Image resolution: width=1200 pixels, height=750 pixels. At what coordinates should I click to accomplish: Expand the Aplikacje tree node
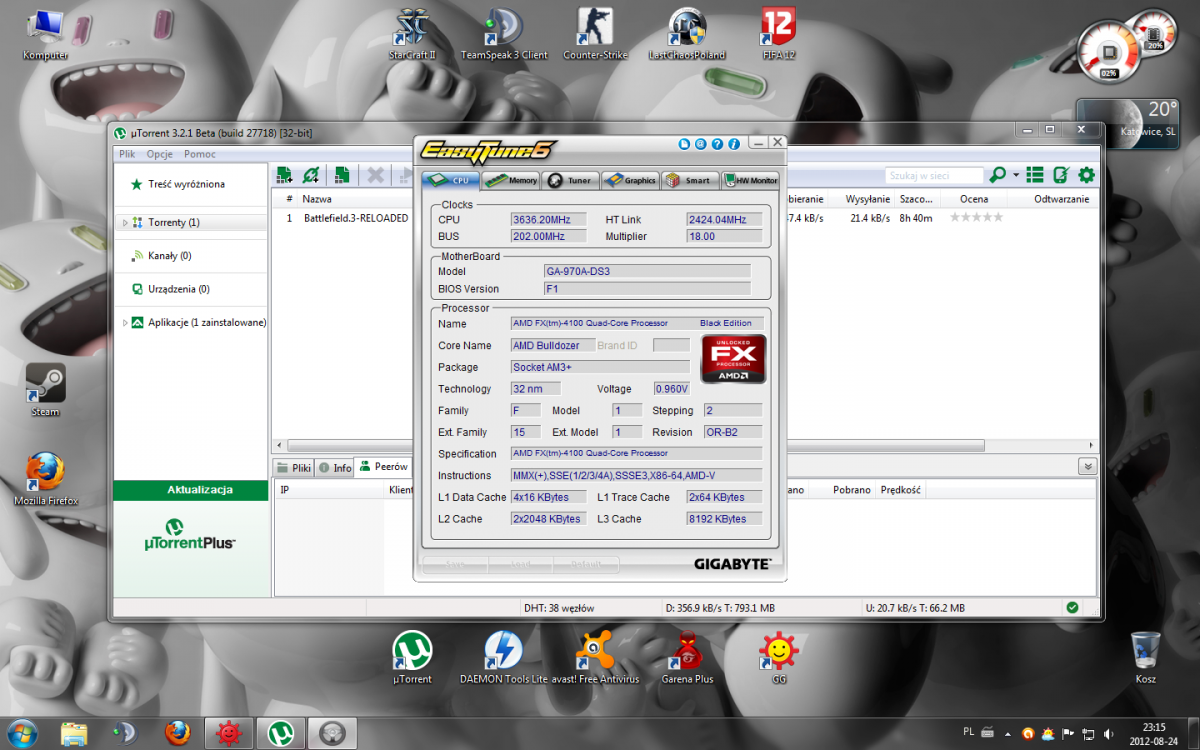(x=125, y=323)
